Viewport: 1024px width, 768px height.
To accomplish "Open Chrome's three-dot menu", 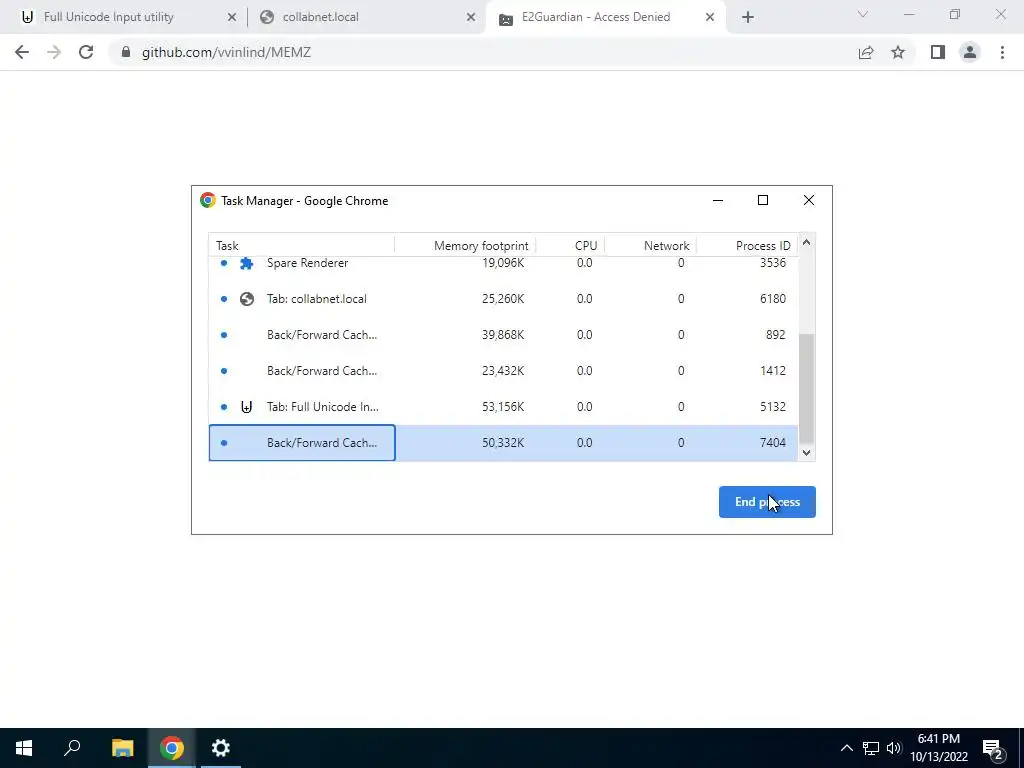I will coord(1002,52).
